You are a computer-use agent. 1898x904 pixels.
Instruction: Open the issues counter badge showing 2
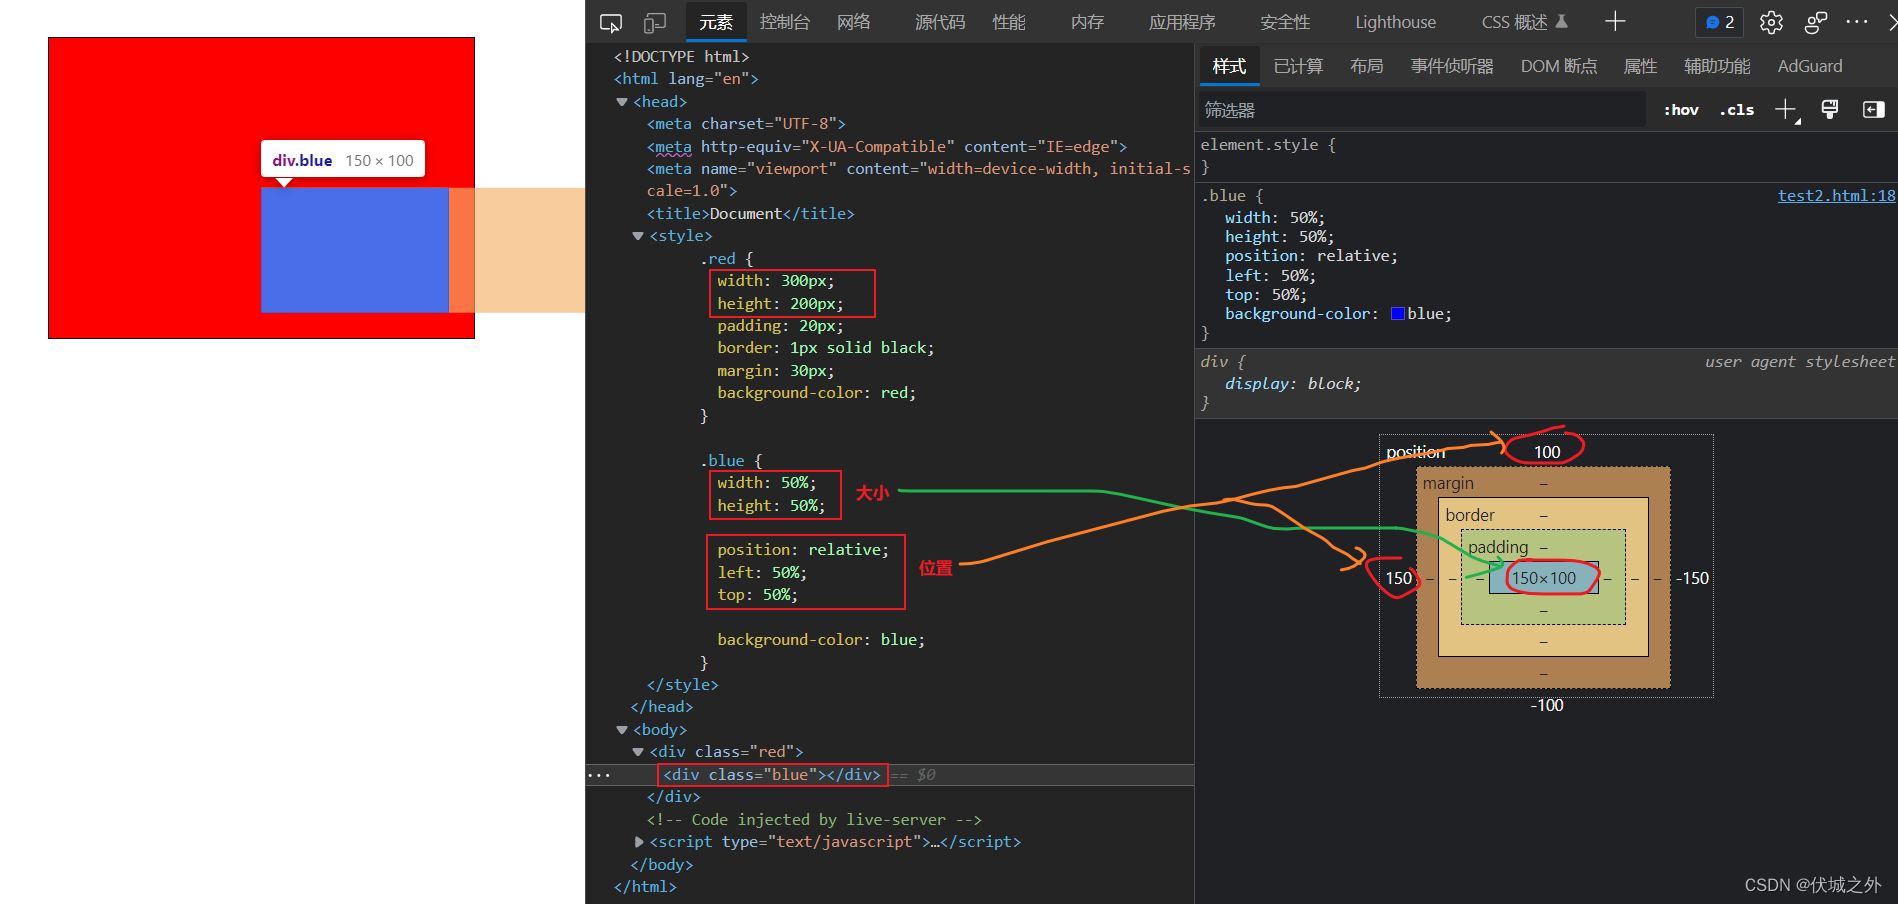pos(1720,22)
